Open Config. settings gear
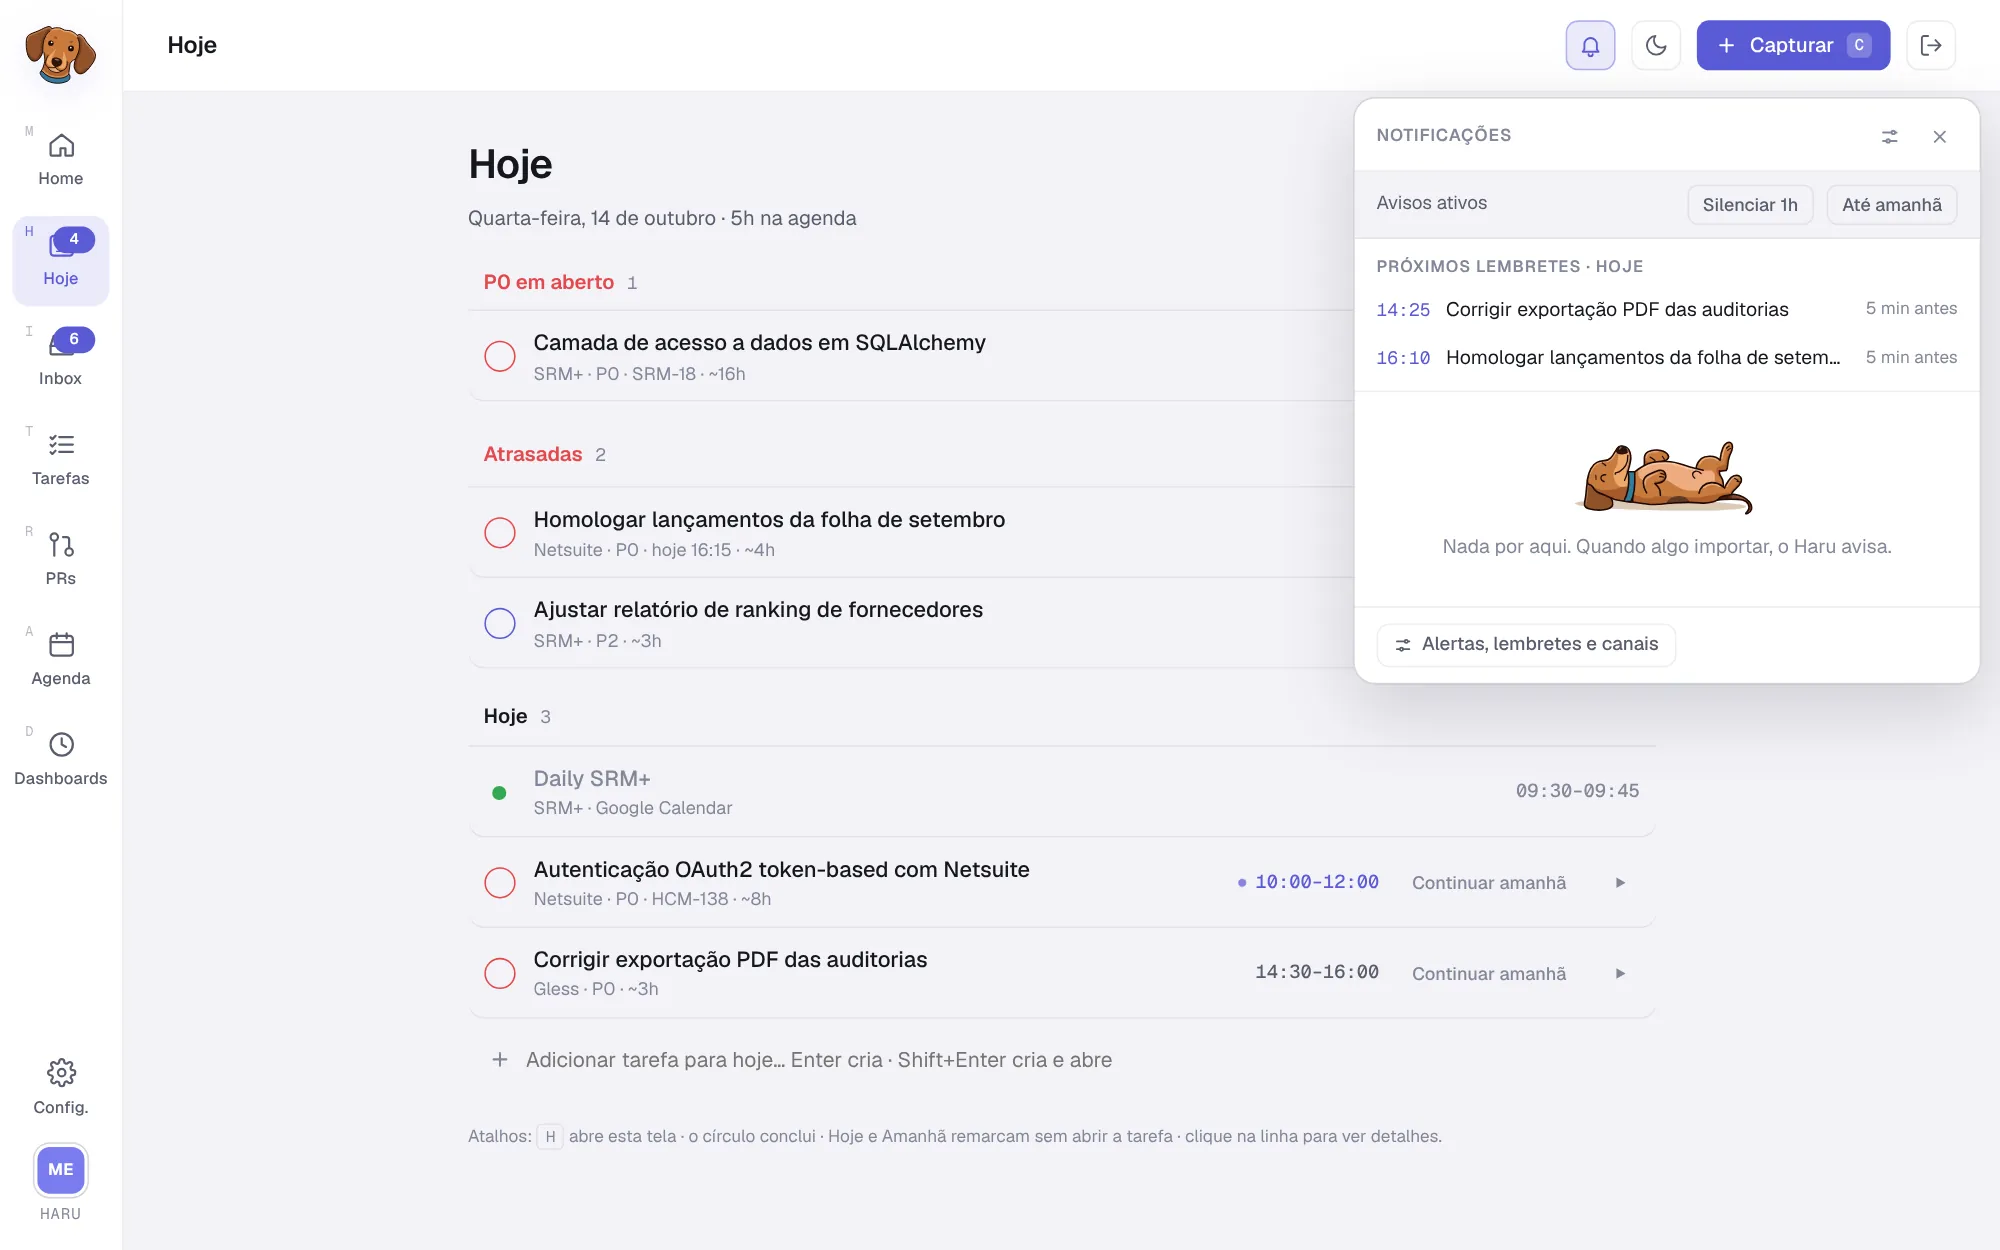The height and width of the screenshot is (1250, 2000). (60, 1087)
